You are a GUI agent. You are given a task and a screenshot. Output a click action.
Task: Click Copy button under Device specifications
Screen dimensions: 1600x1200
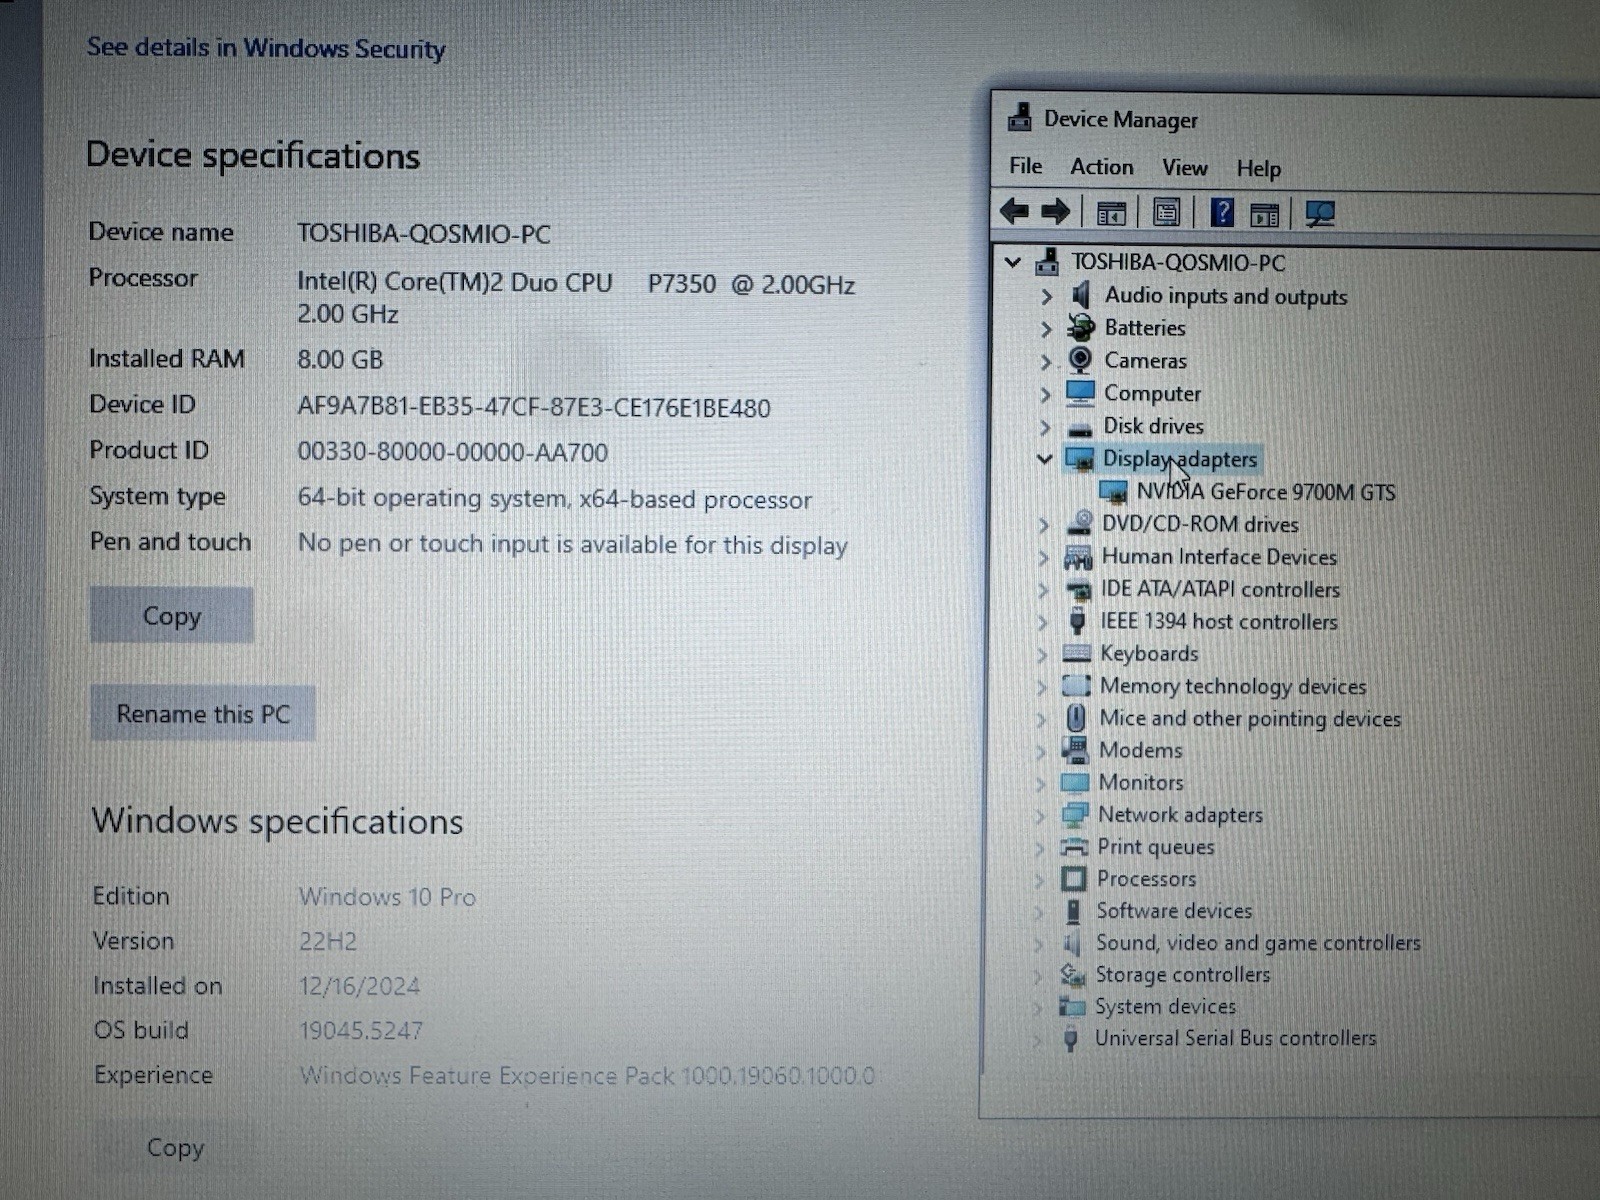coord(171,615)
